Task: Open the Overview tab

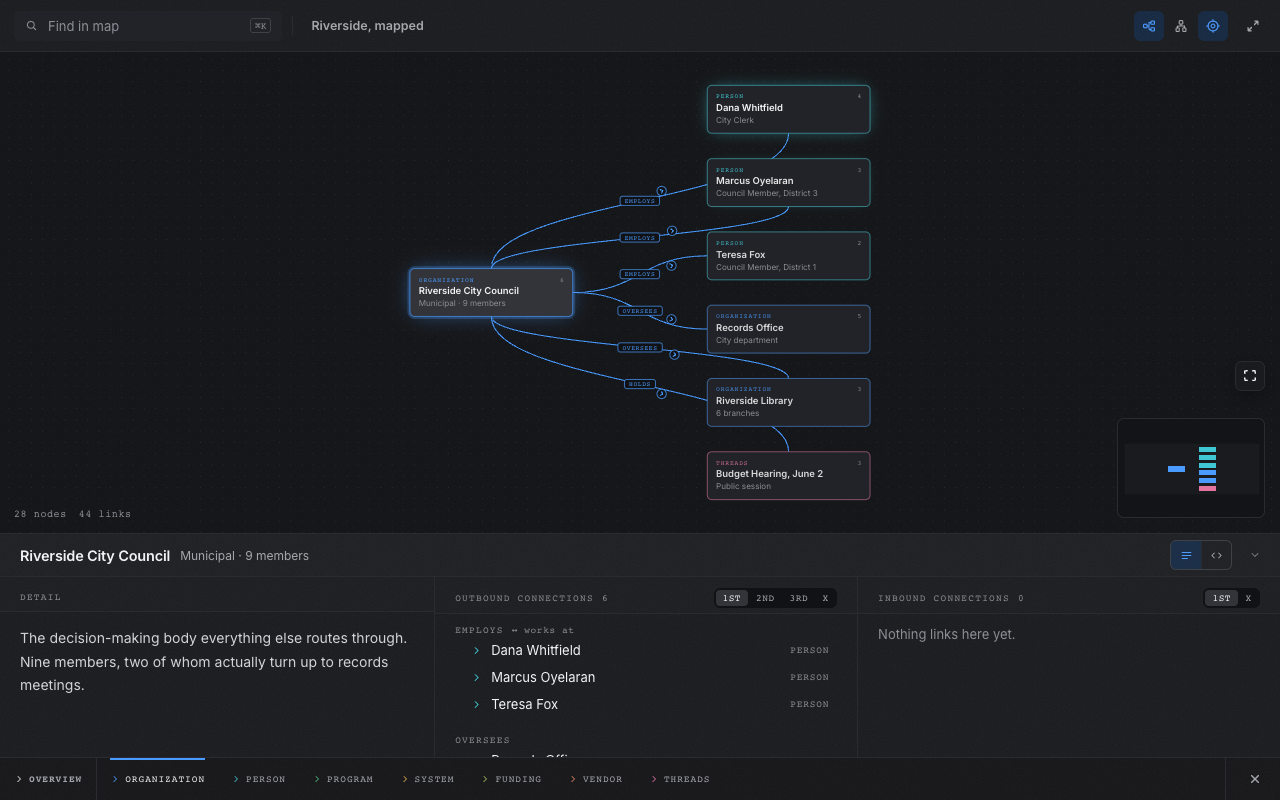Action: tap(49, 779)
